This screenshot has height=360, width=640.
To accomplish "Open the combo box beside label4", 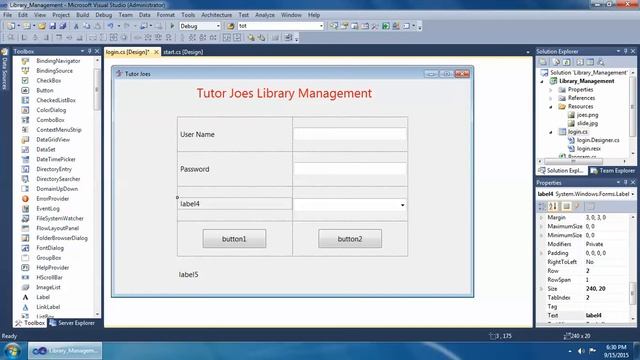I will tap(402, 205).
